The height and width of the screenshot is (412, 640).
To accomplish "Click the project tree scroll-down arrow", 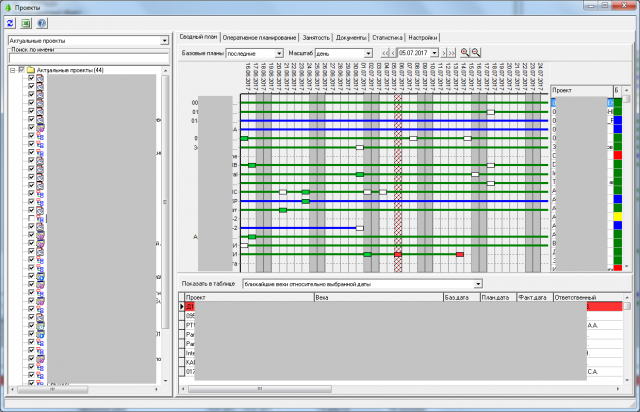I will tap(165, 381).
